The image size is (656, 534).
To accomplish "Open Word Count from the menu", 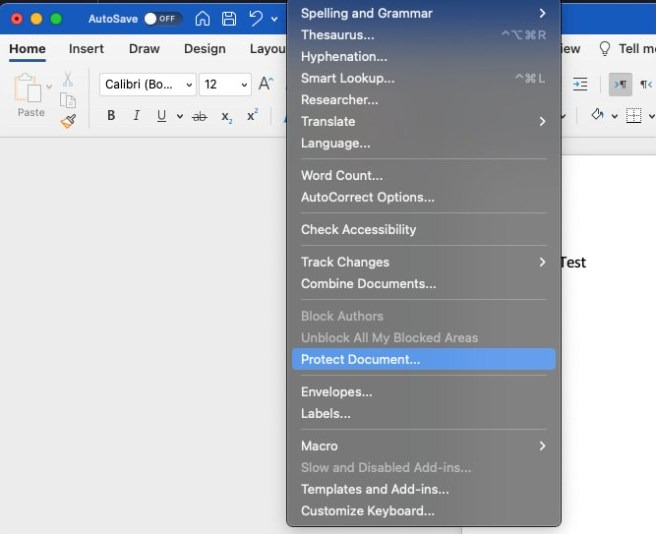I will [424, 175].
